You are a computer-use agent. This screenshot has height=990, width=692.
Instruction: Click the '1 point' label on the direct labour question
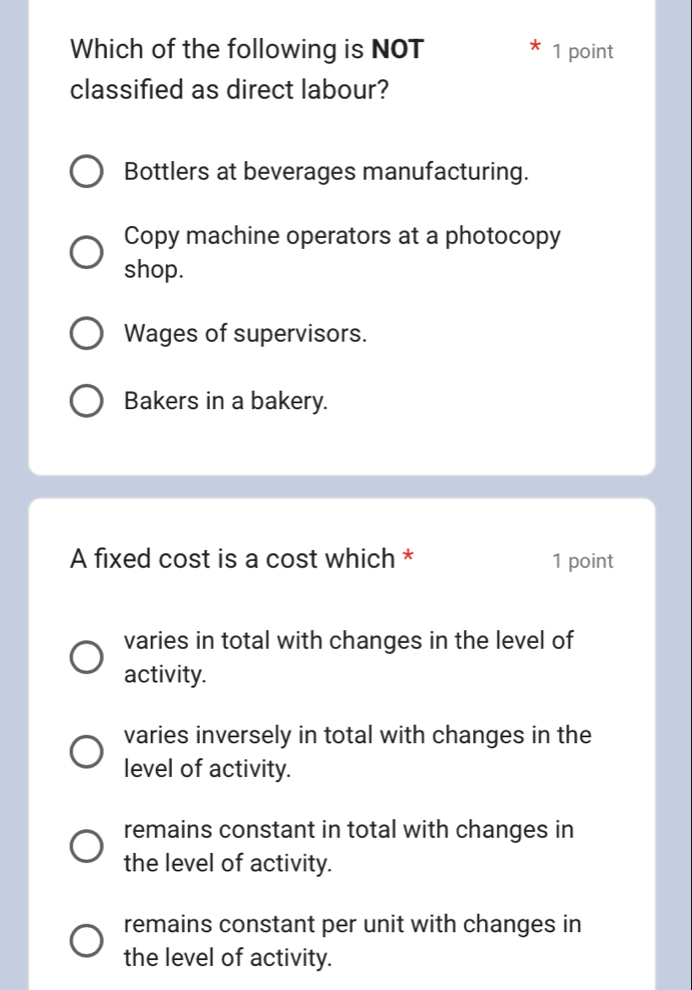(582, 51)
